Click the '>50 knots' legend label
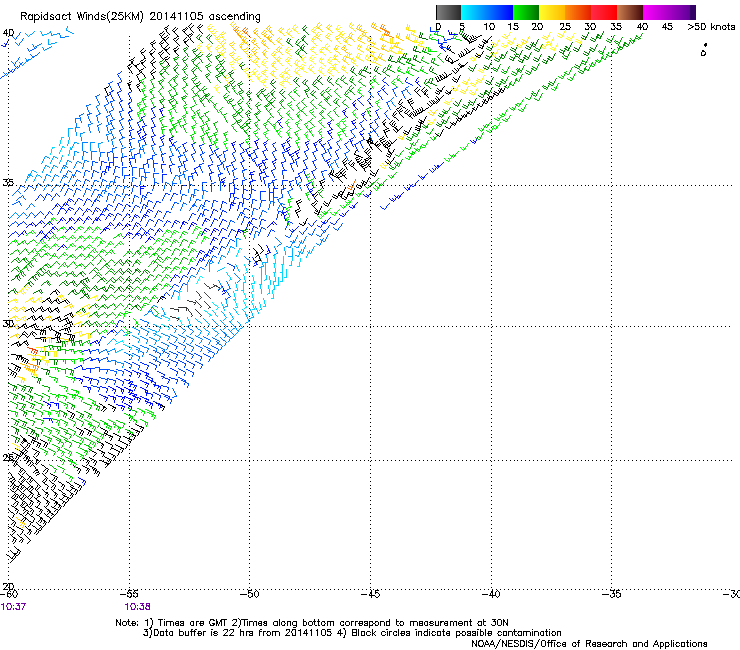 [711, 27]
